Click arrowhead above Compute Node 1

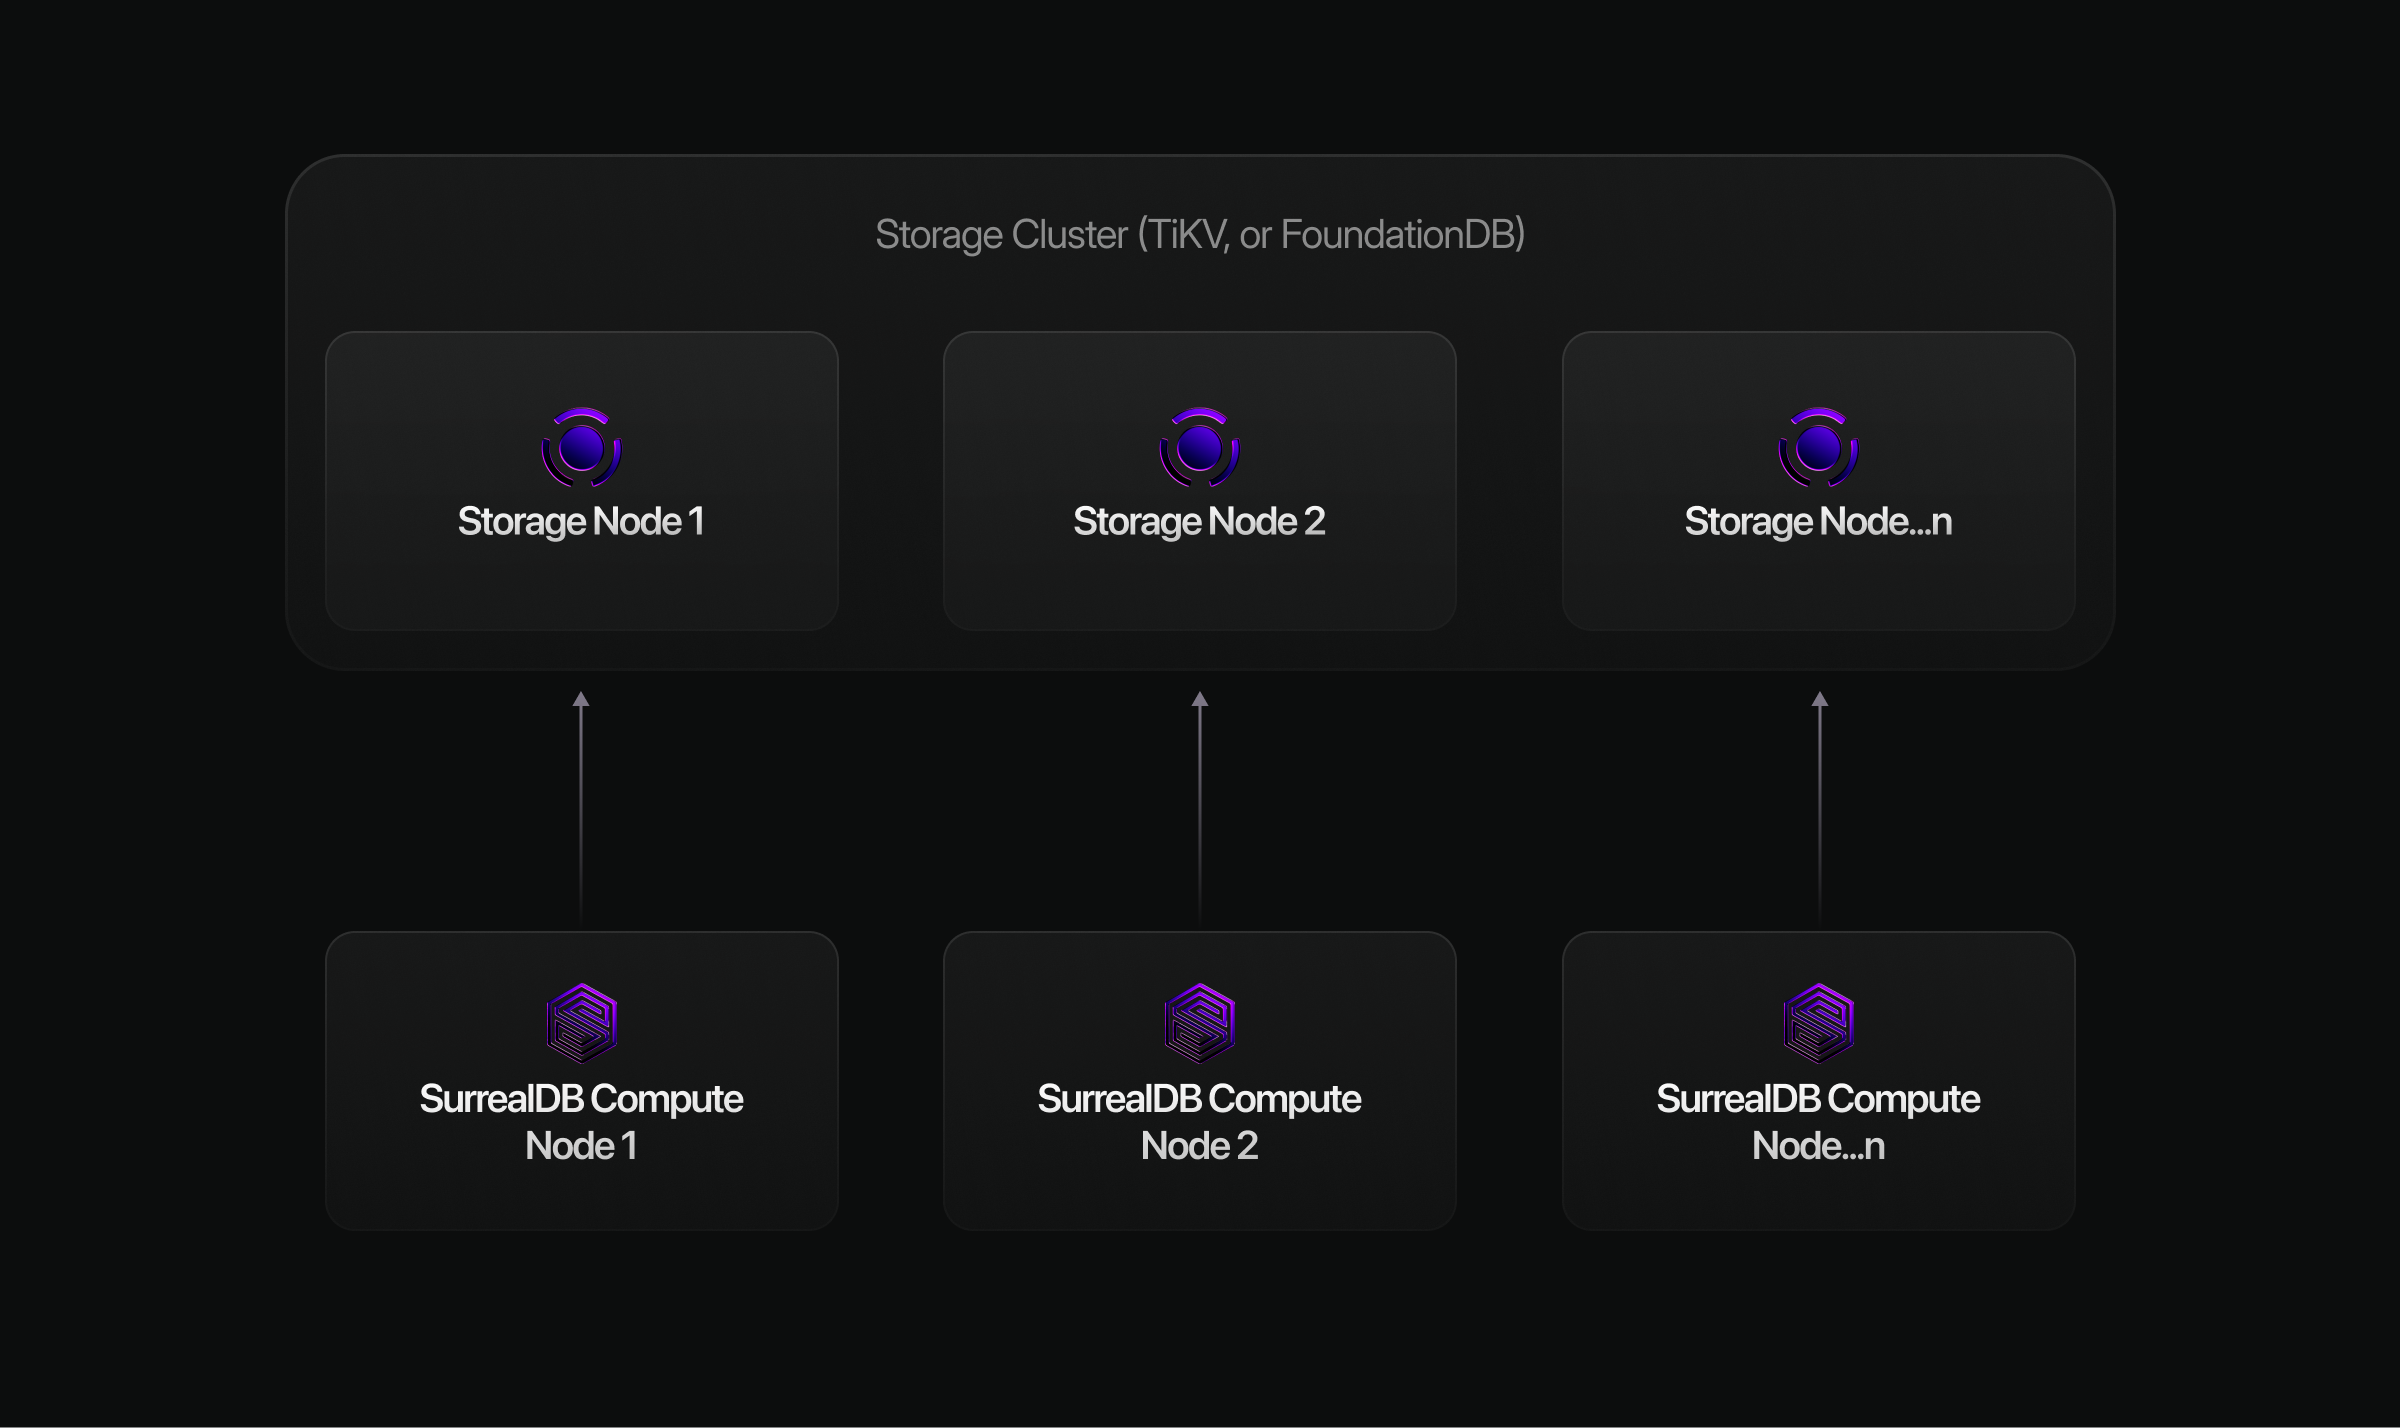(581, 700)
